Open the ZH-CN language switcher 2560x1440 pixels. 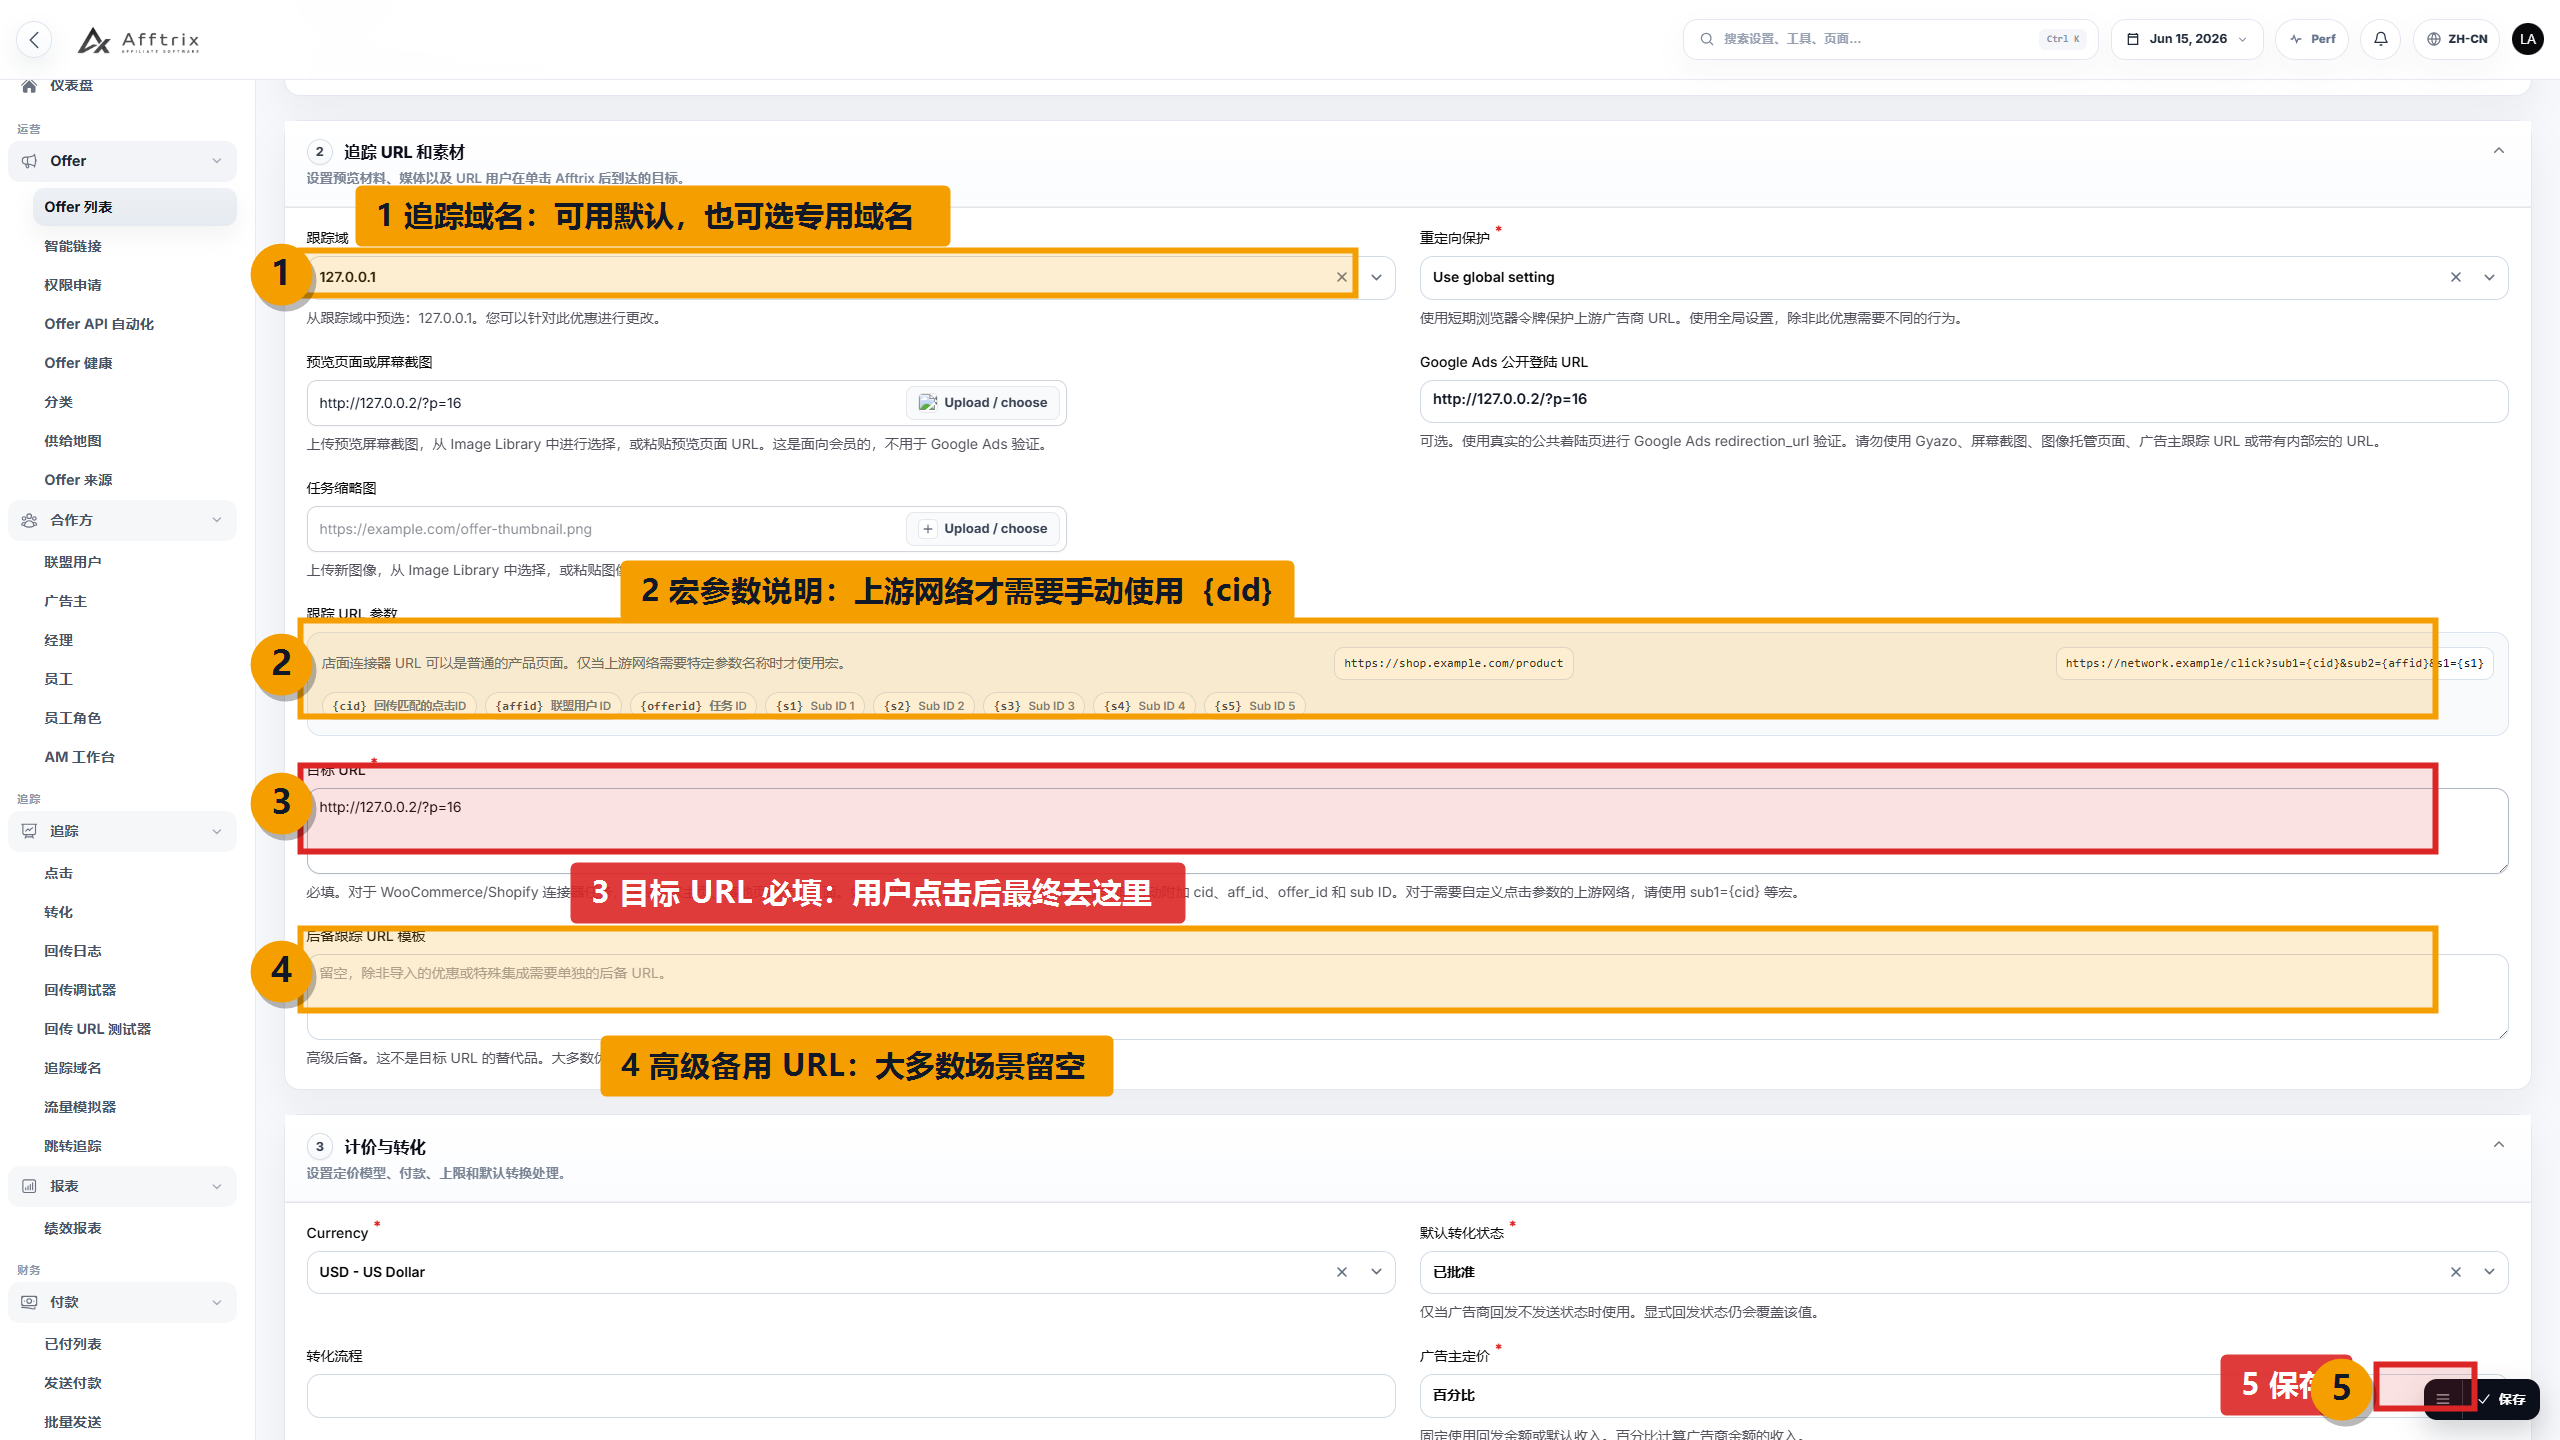click(2456, 39)
